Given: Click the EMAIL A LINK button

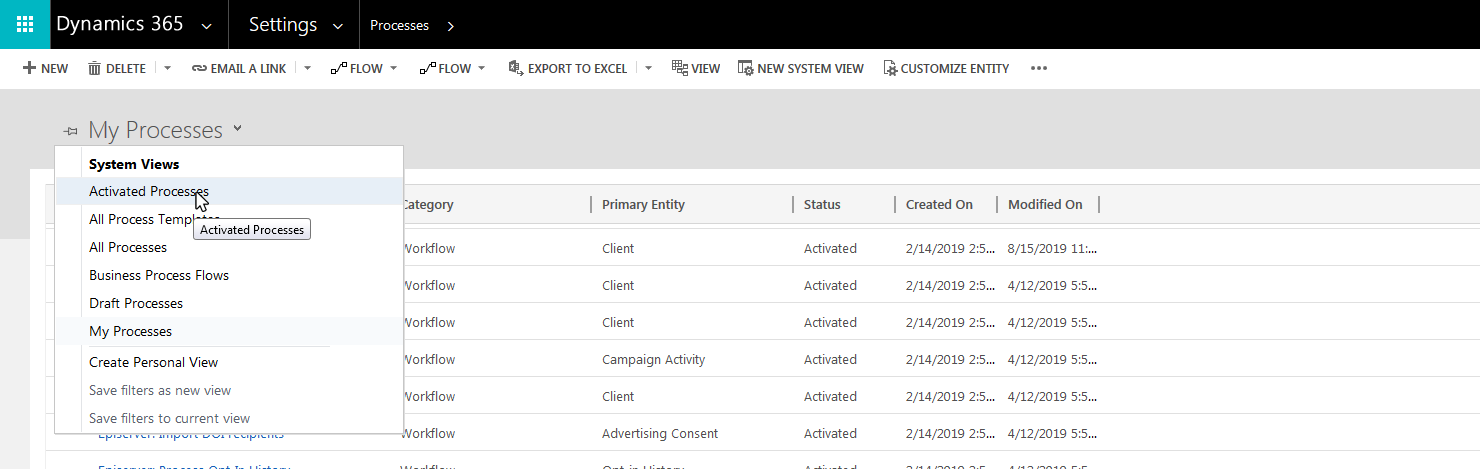Looking at the screenshot, I should point(238,69).
